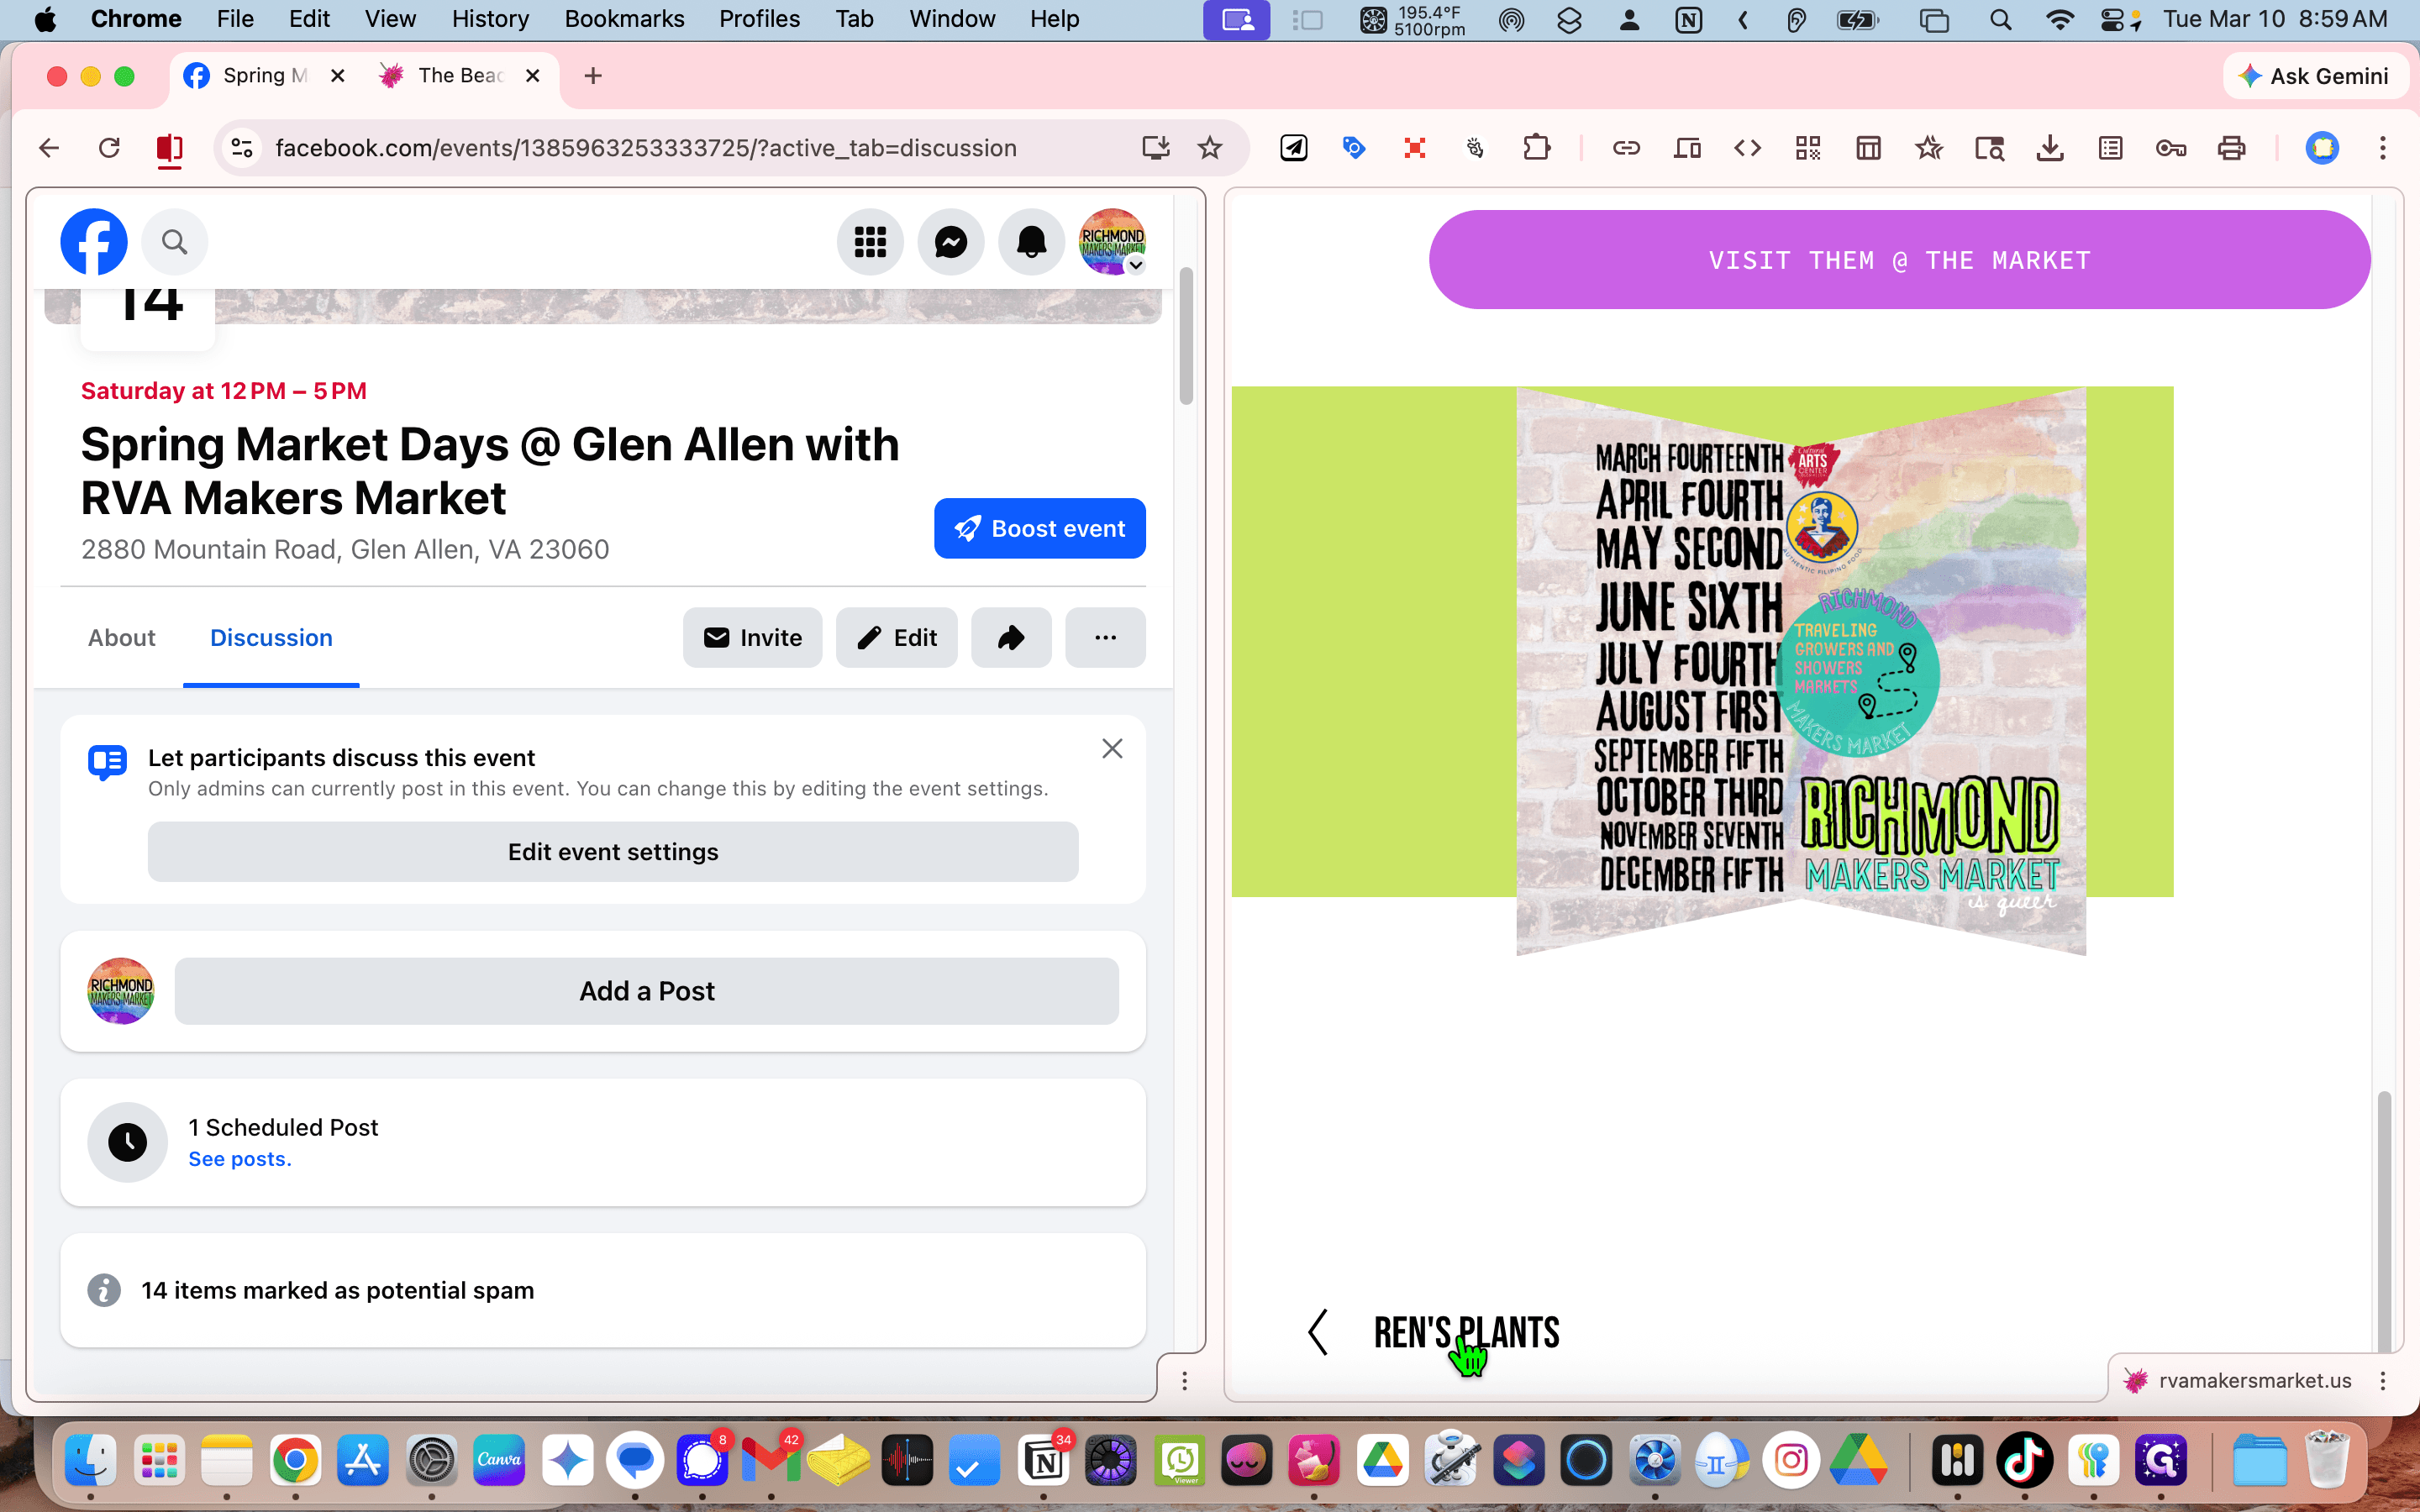Open Facebook home logo
Image resolution: width=2420 pixels, height=1512 pixels.
click(x=94, y=241)
